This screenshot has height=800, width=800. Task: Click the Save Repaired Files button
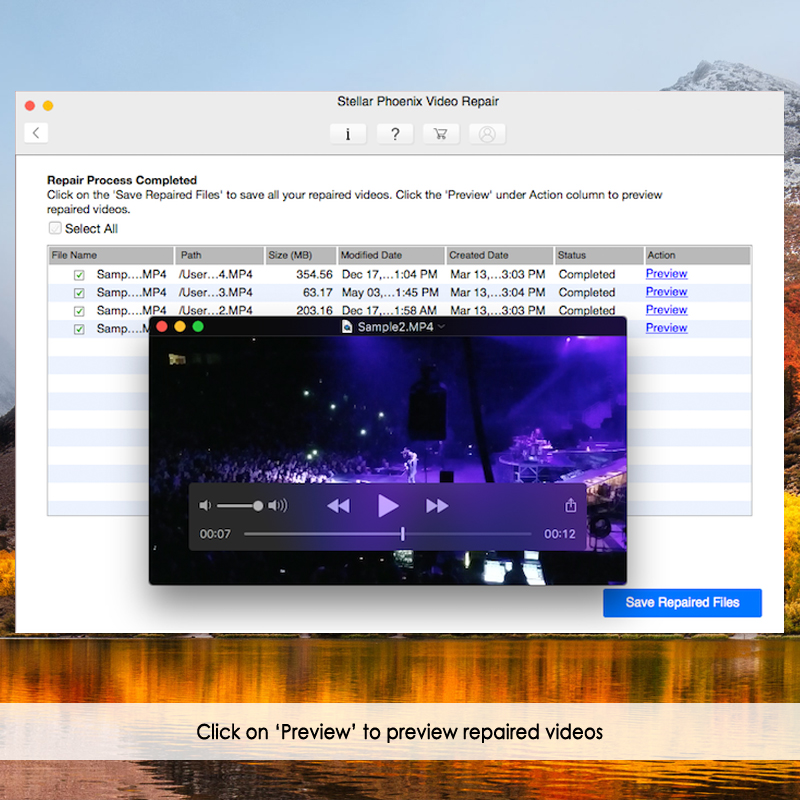pos(682,603)
